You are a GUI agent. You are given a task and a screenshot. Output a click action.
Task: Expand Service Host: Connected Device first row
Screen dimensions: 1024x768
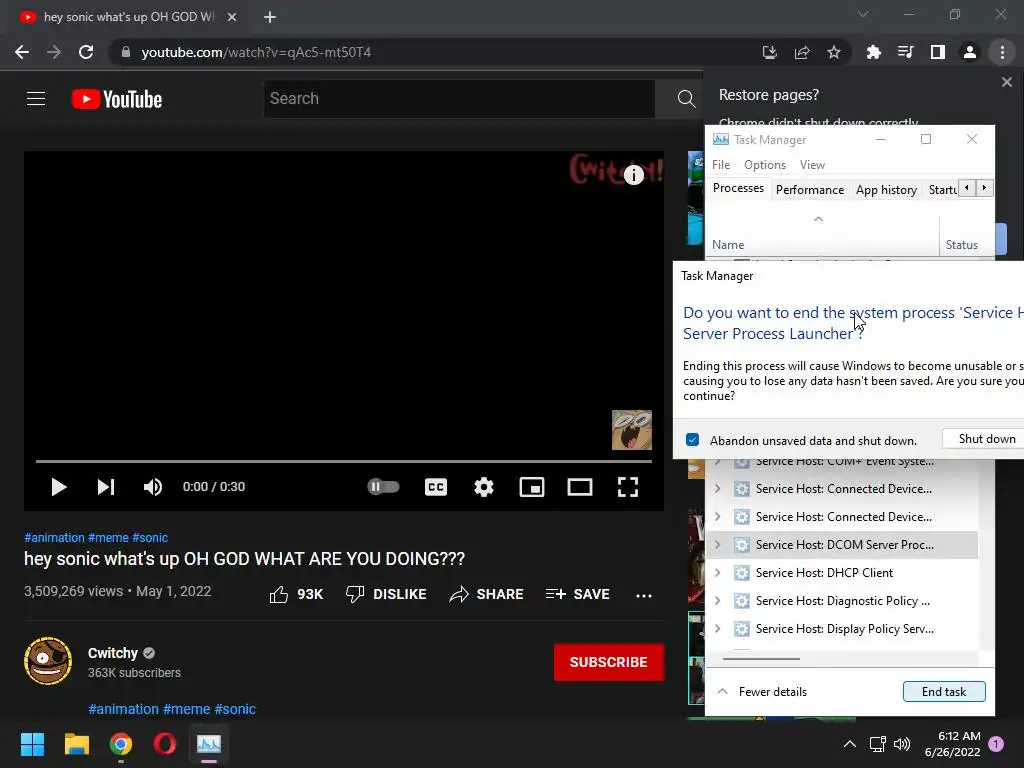click(x=718, y=488)
